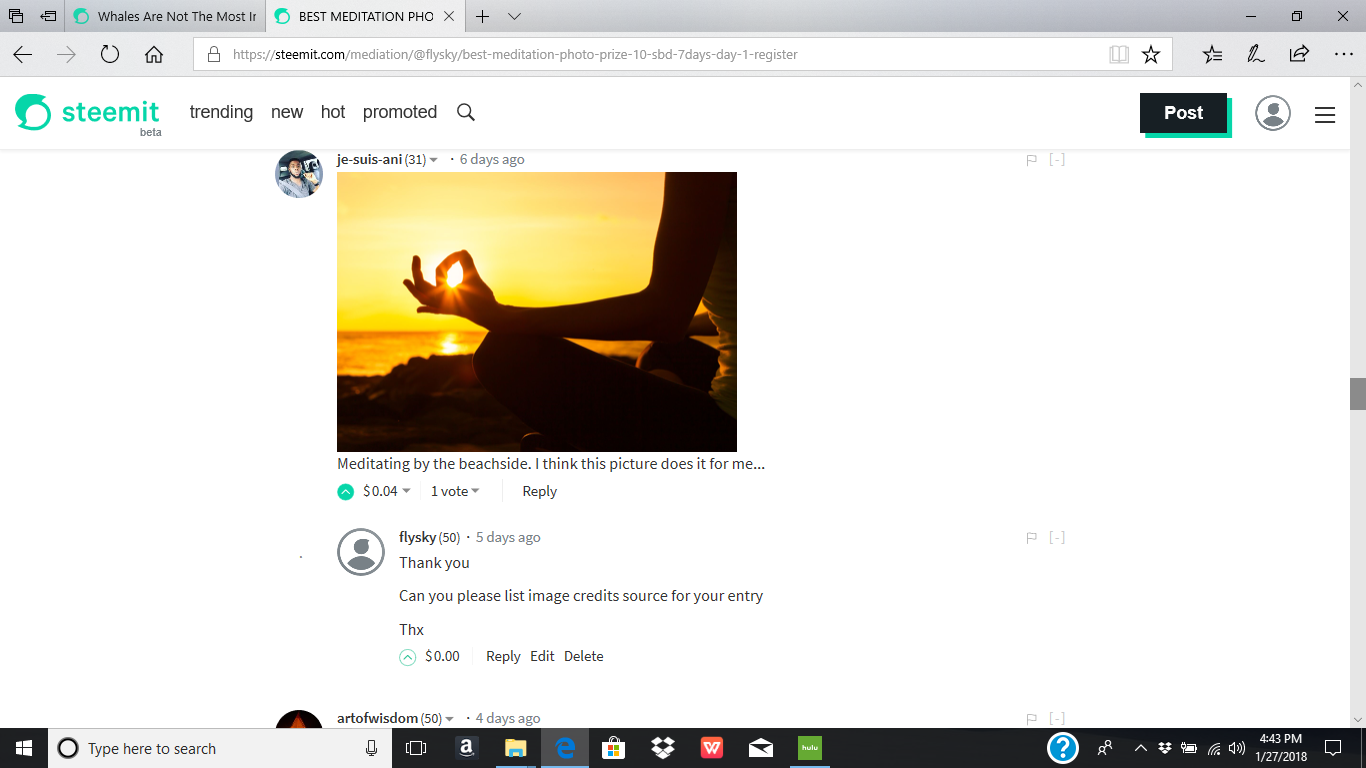Launch Hulu from the taskbar

[809, 748]
